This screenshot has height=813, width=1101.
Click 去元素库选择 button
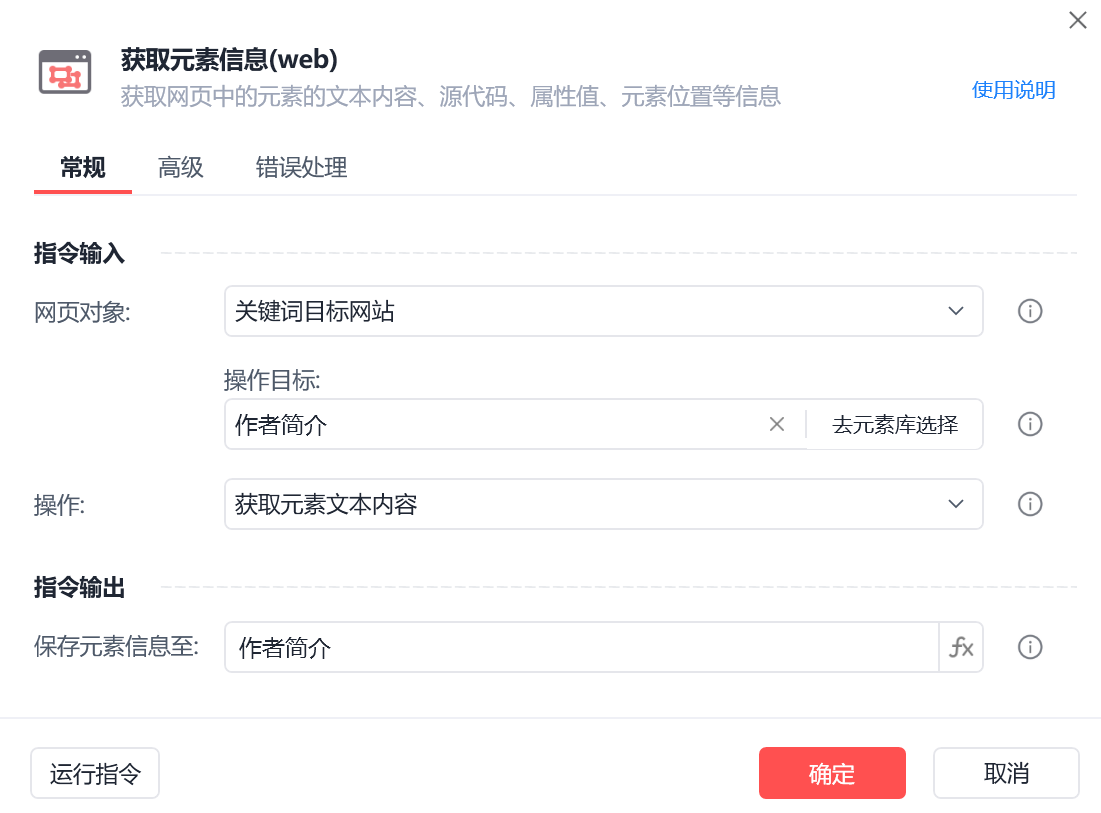[x=895, y=424]
